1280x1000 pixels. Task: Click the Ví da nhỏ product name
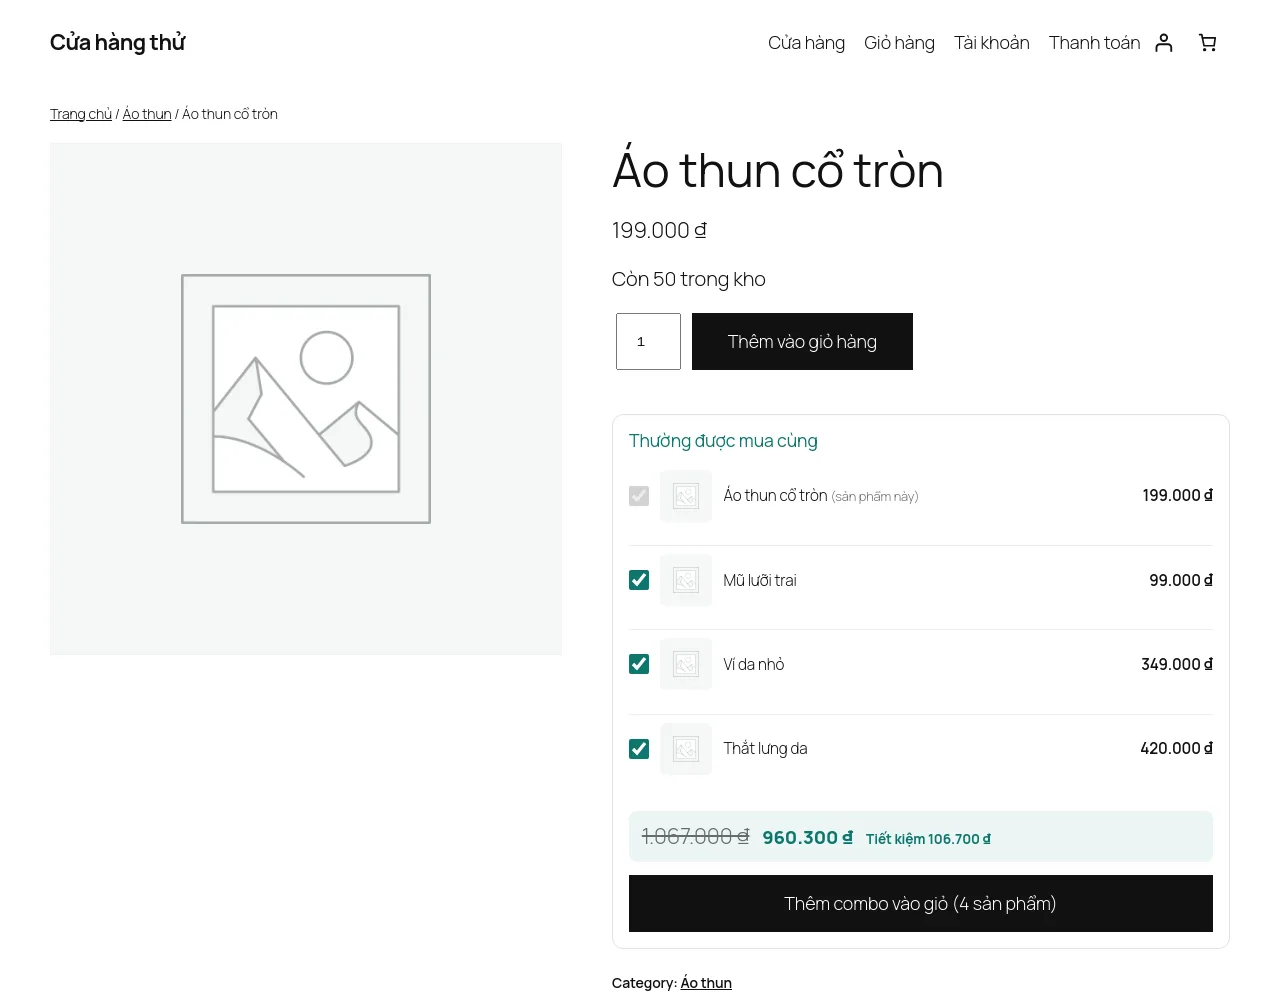click(x=754, y=664)
